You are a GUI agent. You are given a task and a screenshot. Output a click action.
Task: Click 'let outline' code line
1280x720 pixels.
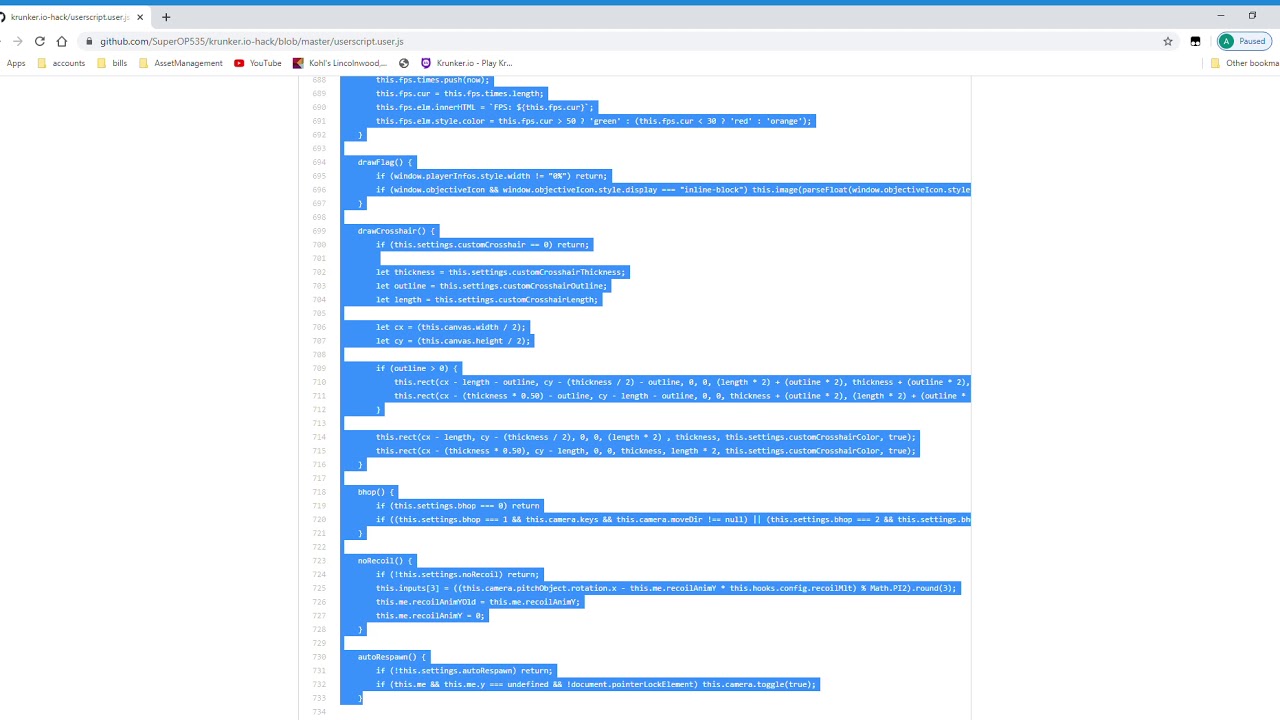[x=491, y=286]
